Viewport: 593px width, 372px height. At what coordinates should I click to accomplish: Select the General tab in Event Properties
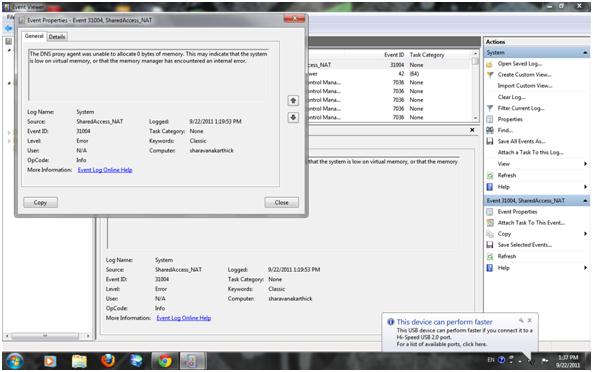coord(34,36)
